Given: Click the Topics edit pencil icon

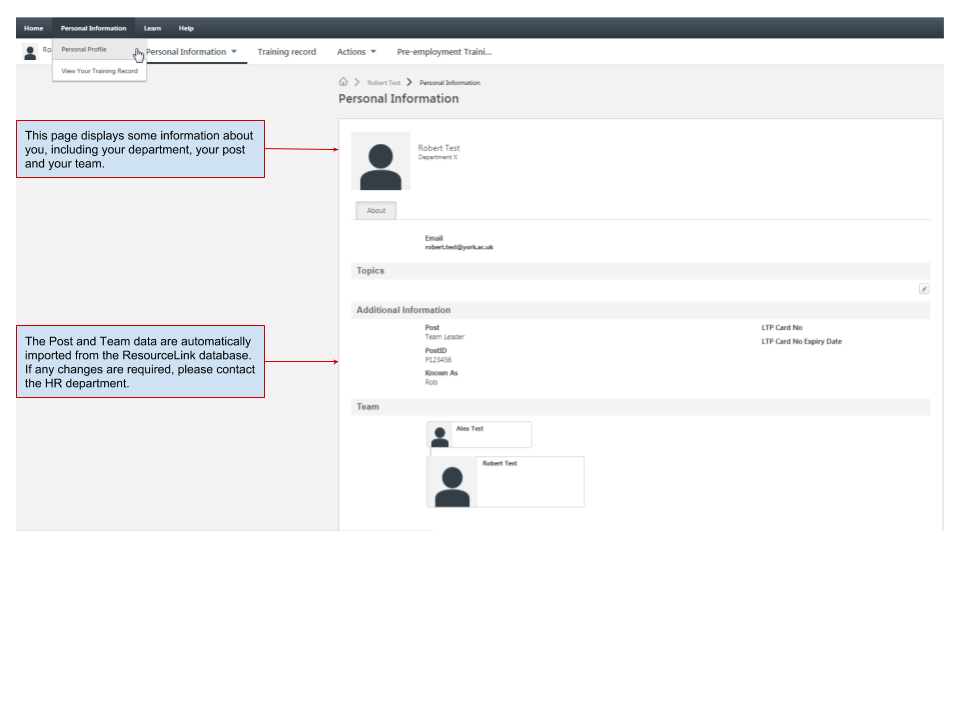Looking at the screenshot, I should (x=924, y=289).
